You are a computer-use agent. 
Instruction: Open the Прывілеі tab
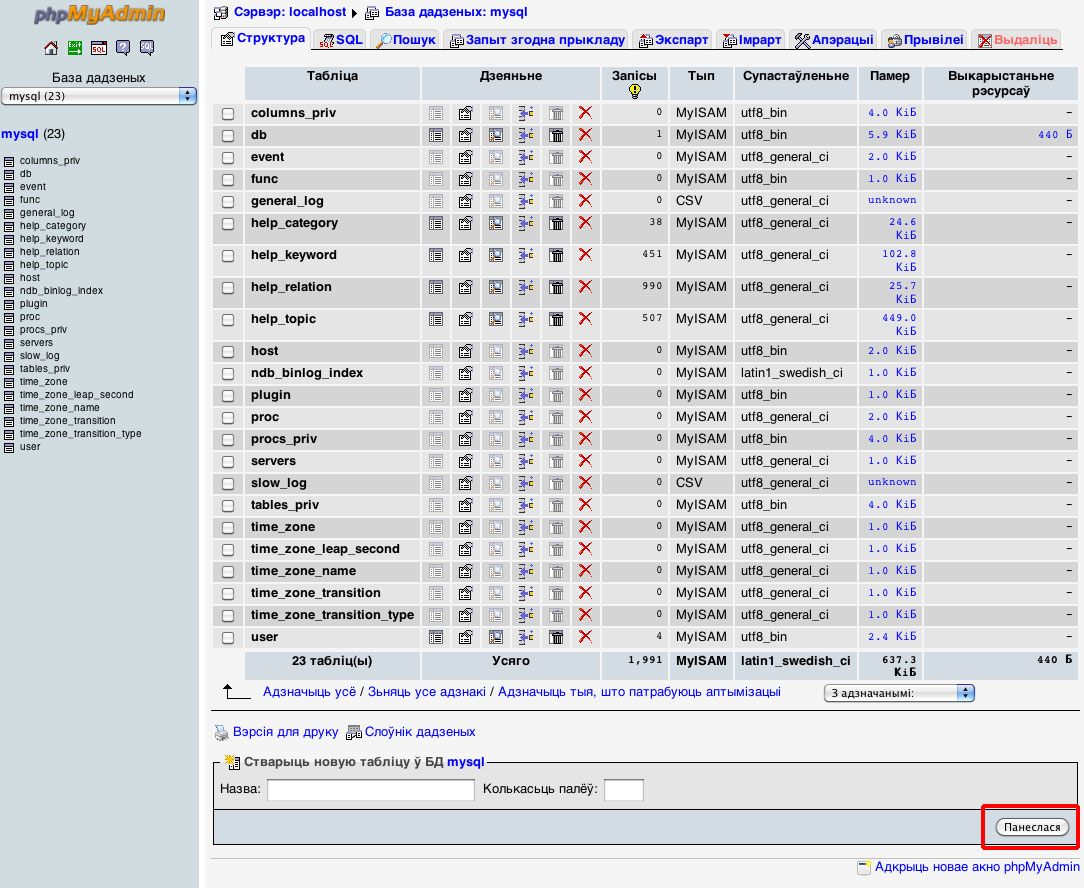point(926,40)
